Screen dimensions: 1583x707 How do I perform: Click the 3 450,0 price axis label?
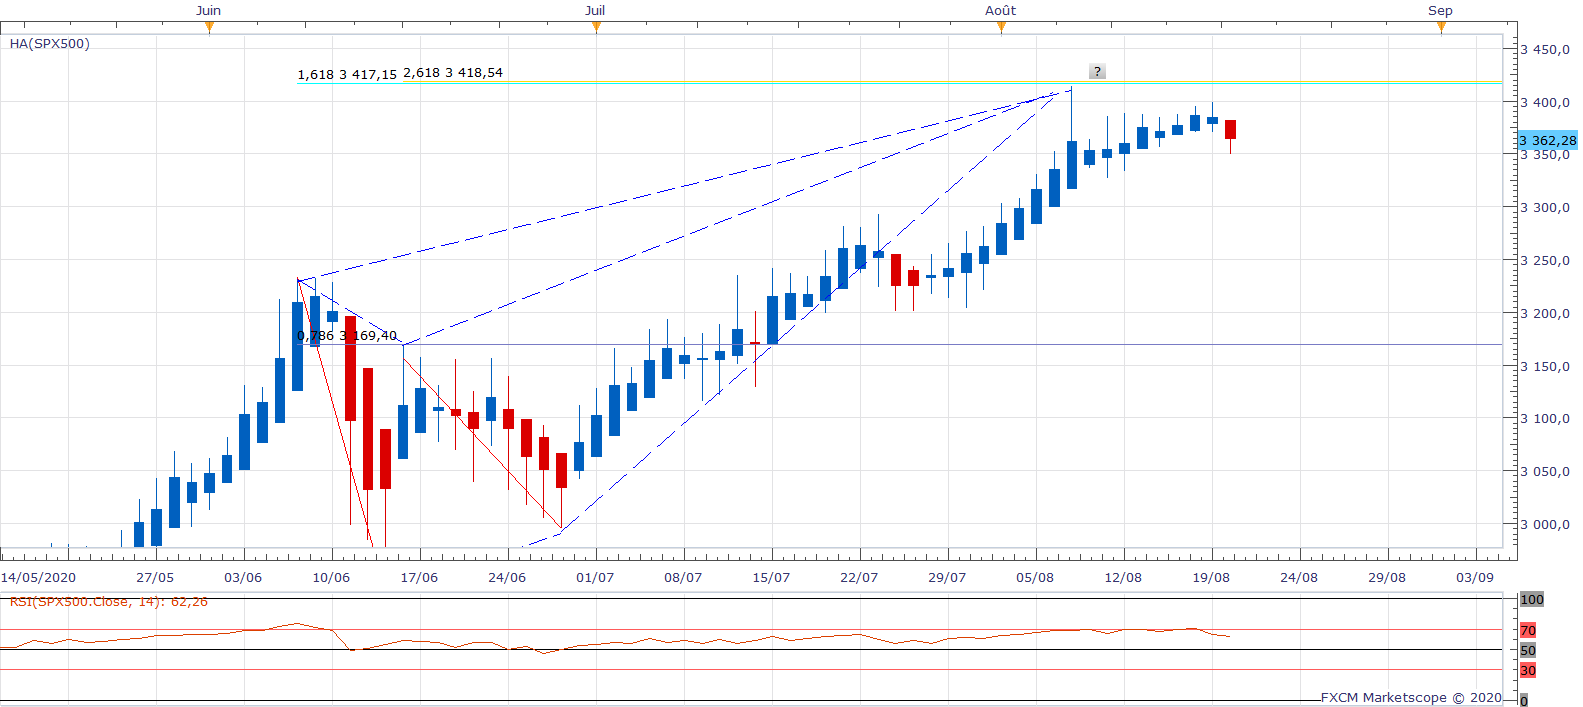(1545, 49)
